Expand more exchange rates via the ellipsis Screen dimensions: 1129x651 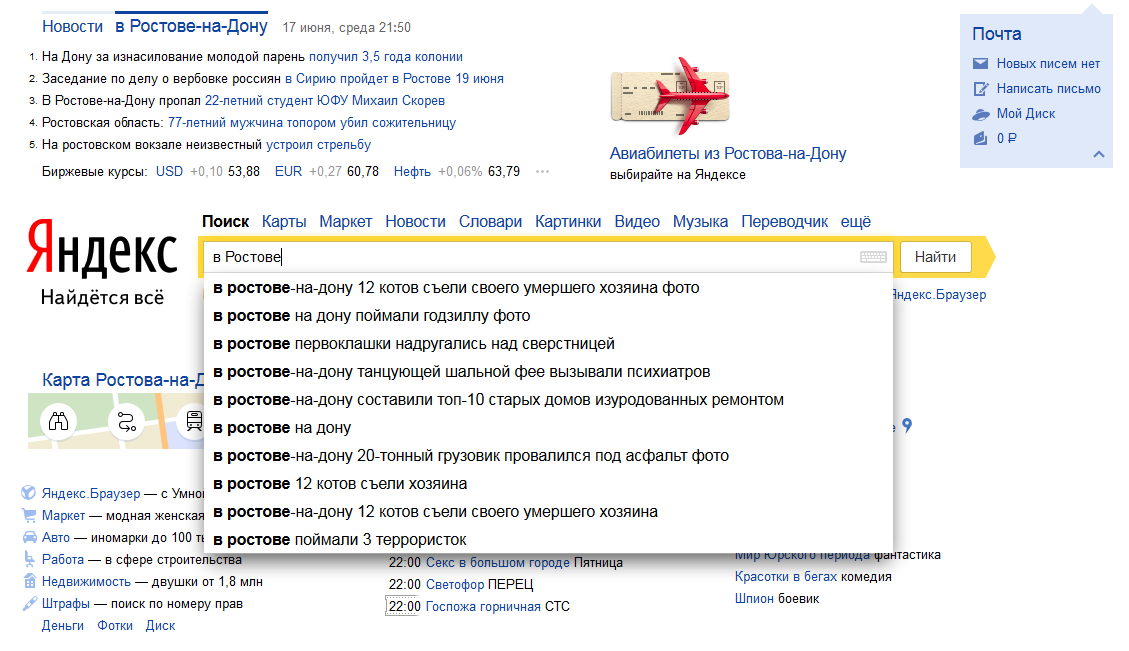point(542,171)
